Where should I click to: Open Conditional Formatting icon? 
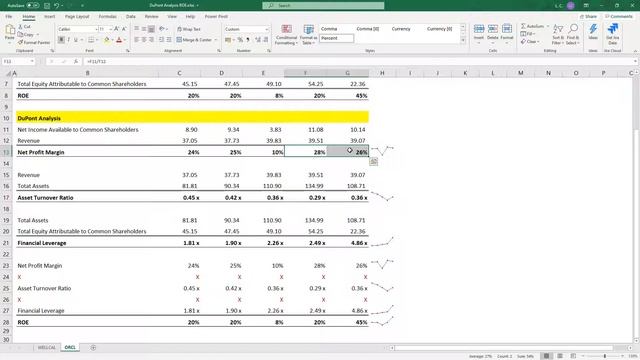287,29
